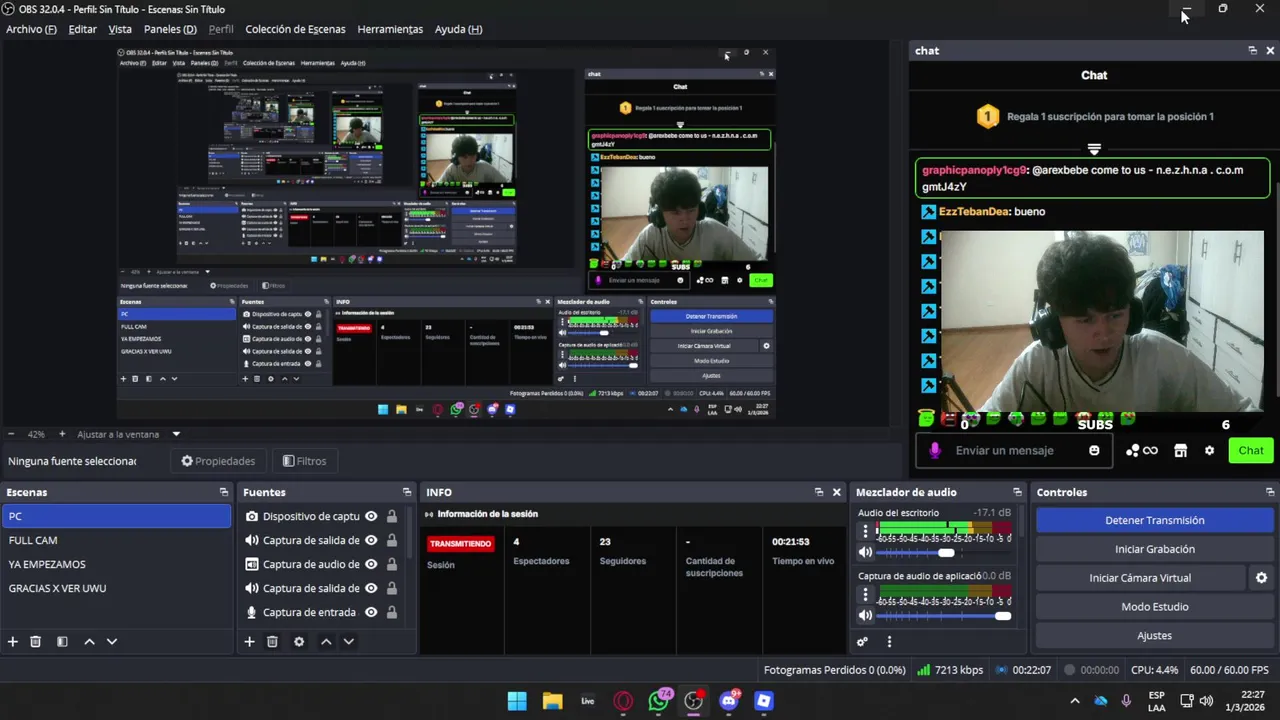Open scene filters icon in Escenas toolbar
This screenshot has width=1280, height=720.
click(62, 642)
